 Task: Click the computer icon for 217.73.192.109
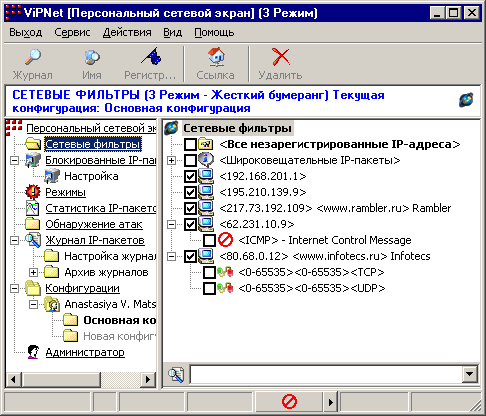coord(206,208)
